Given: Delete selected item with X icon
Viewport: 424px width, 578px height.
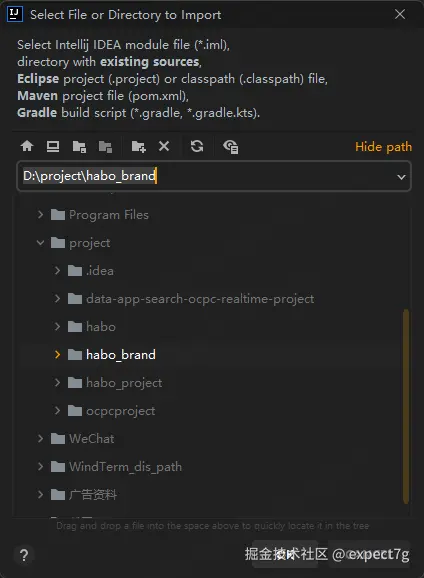Looking at the screenshot, I should point(164,146).
